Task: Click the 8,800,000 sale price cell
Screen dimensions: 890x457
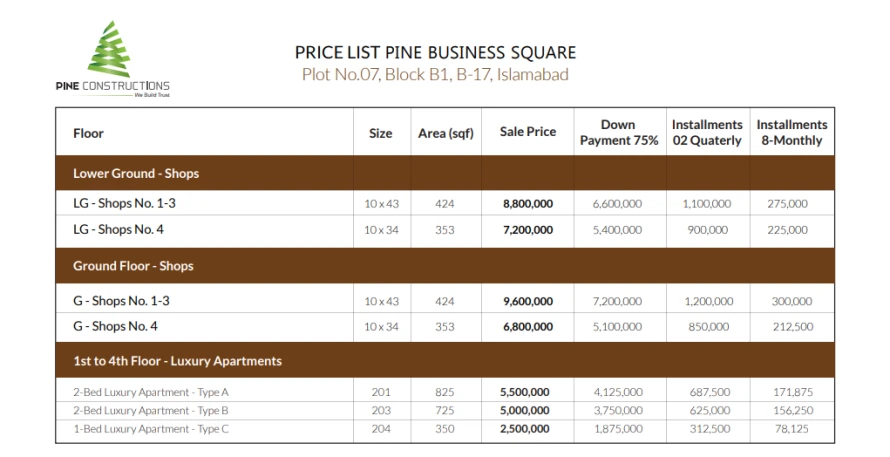Action: 528,204
